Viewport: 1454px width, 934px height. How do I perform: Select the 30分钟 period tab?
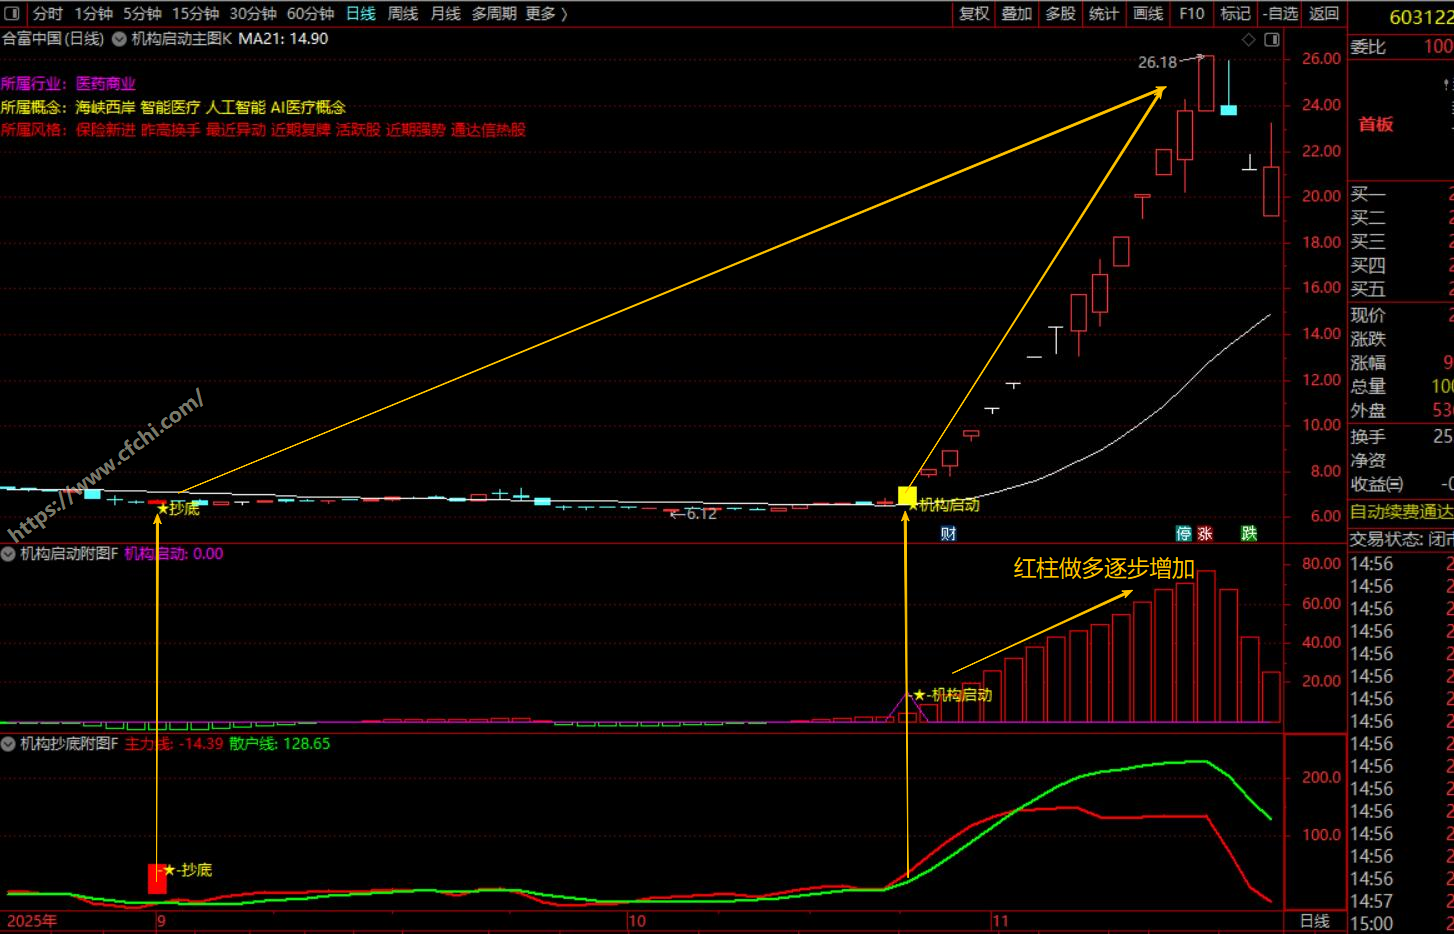pos(253,13)
